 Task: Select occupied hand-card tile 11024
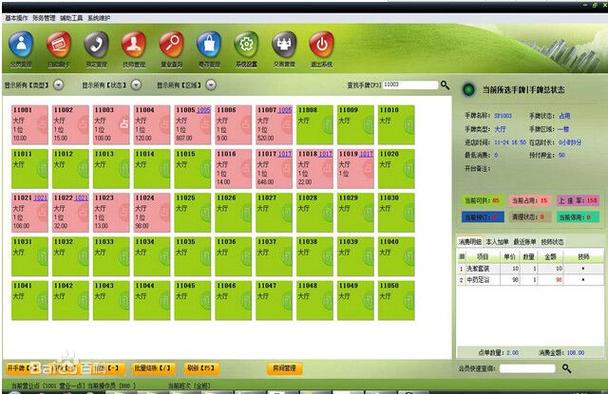[152, 213]
